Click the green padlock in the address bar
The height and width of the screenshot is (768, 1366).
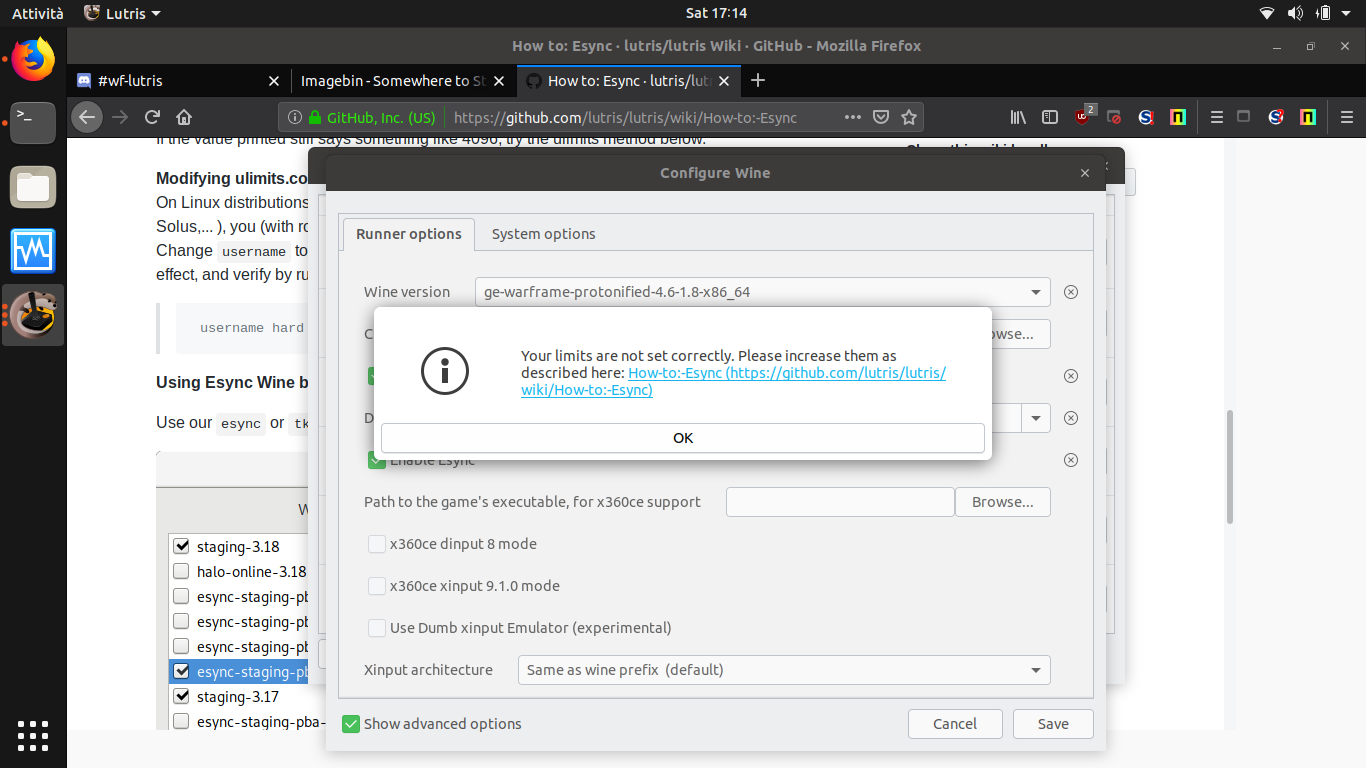[x=316, y=117]
